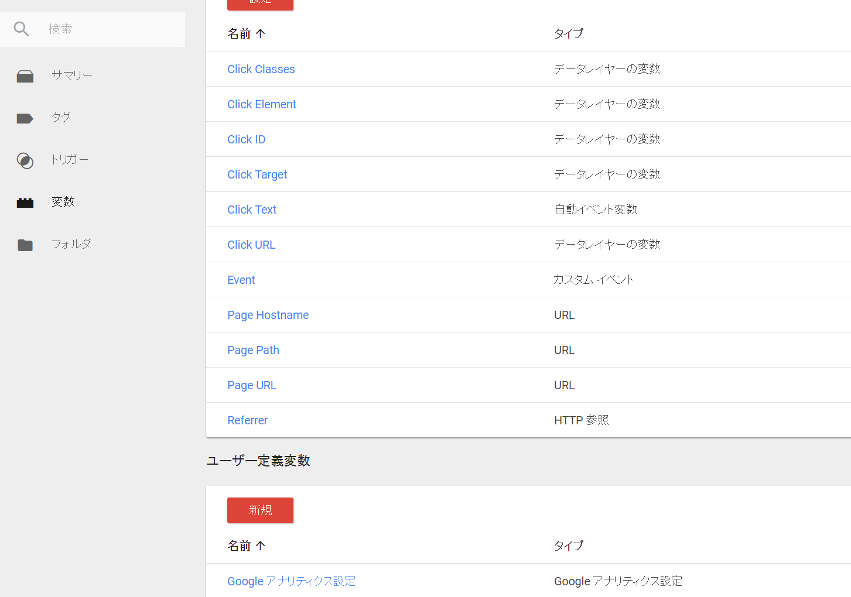This screenshot has height=597, width=851.
Task: Click データレイヤーの変数 in Click URL row
Action: pos(607,245)
